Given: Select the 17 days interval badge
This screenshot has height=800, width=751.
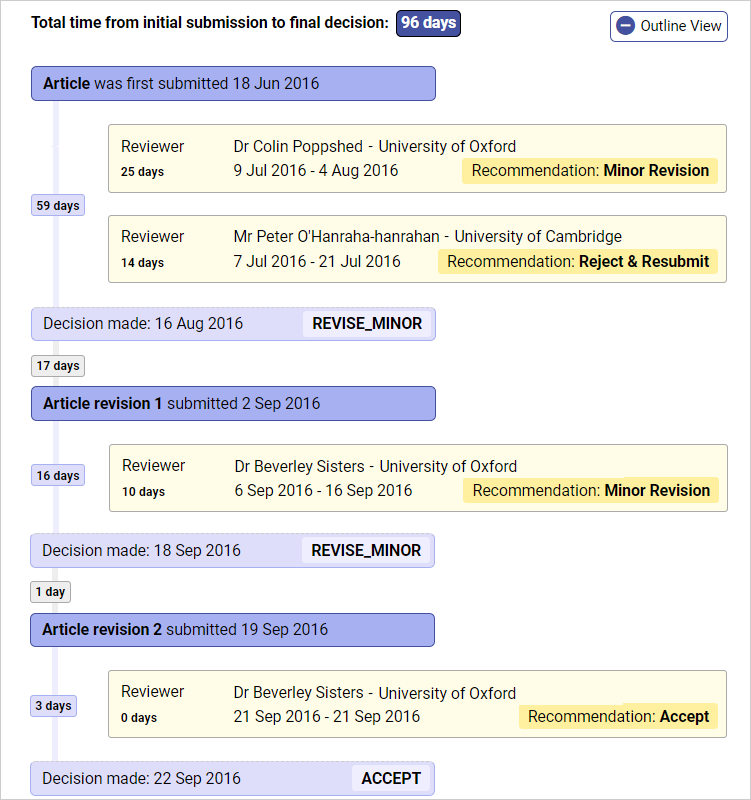Looking at the screenshot, I should click(x=57, y=366).
